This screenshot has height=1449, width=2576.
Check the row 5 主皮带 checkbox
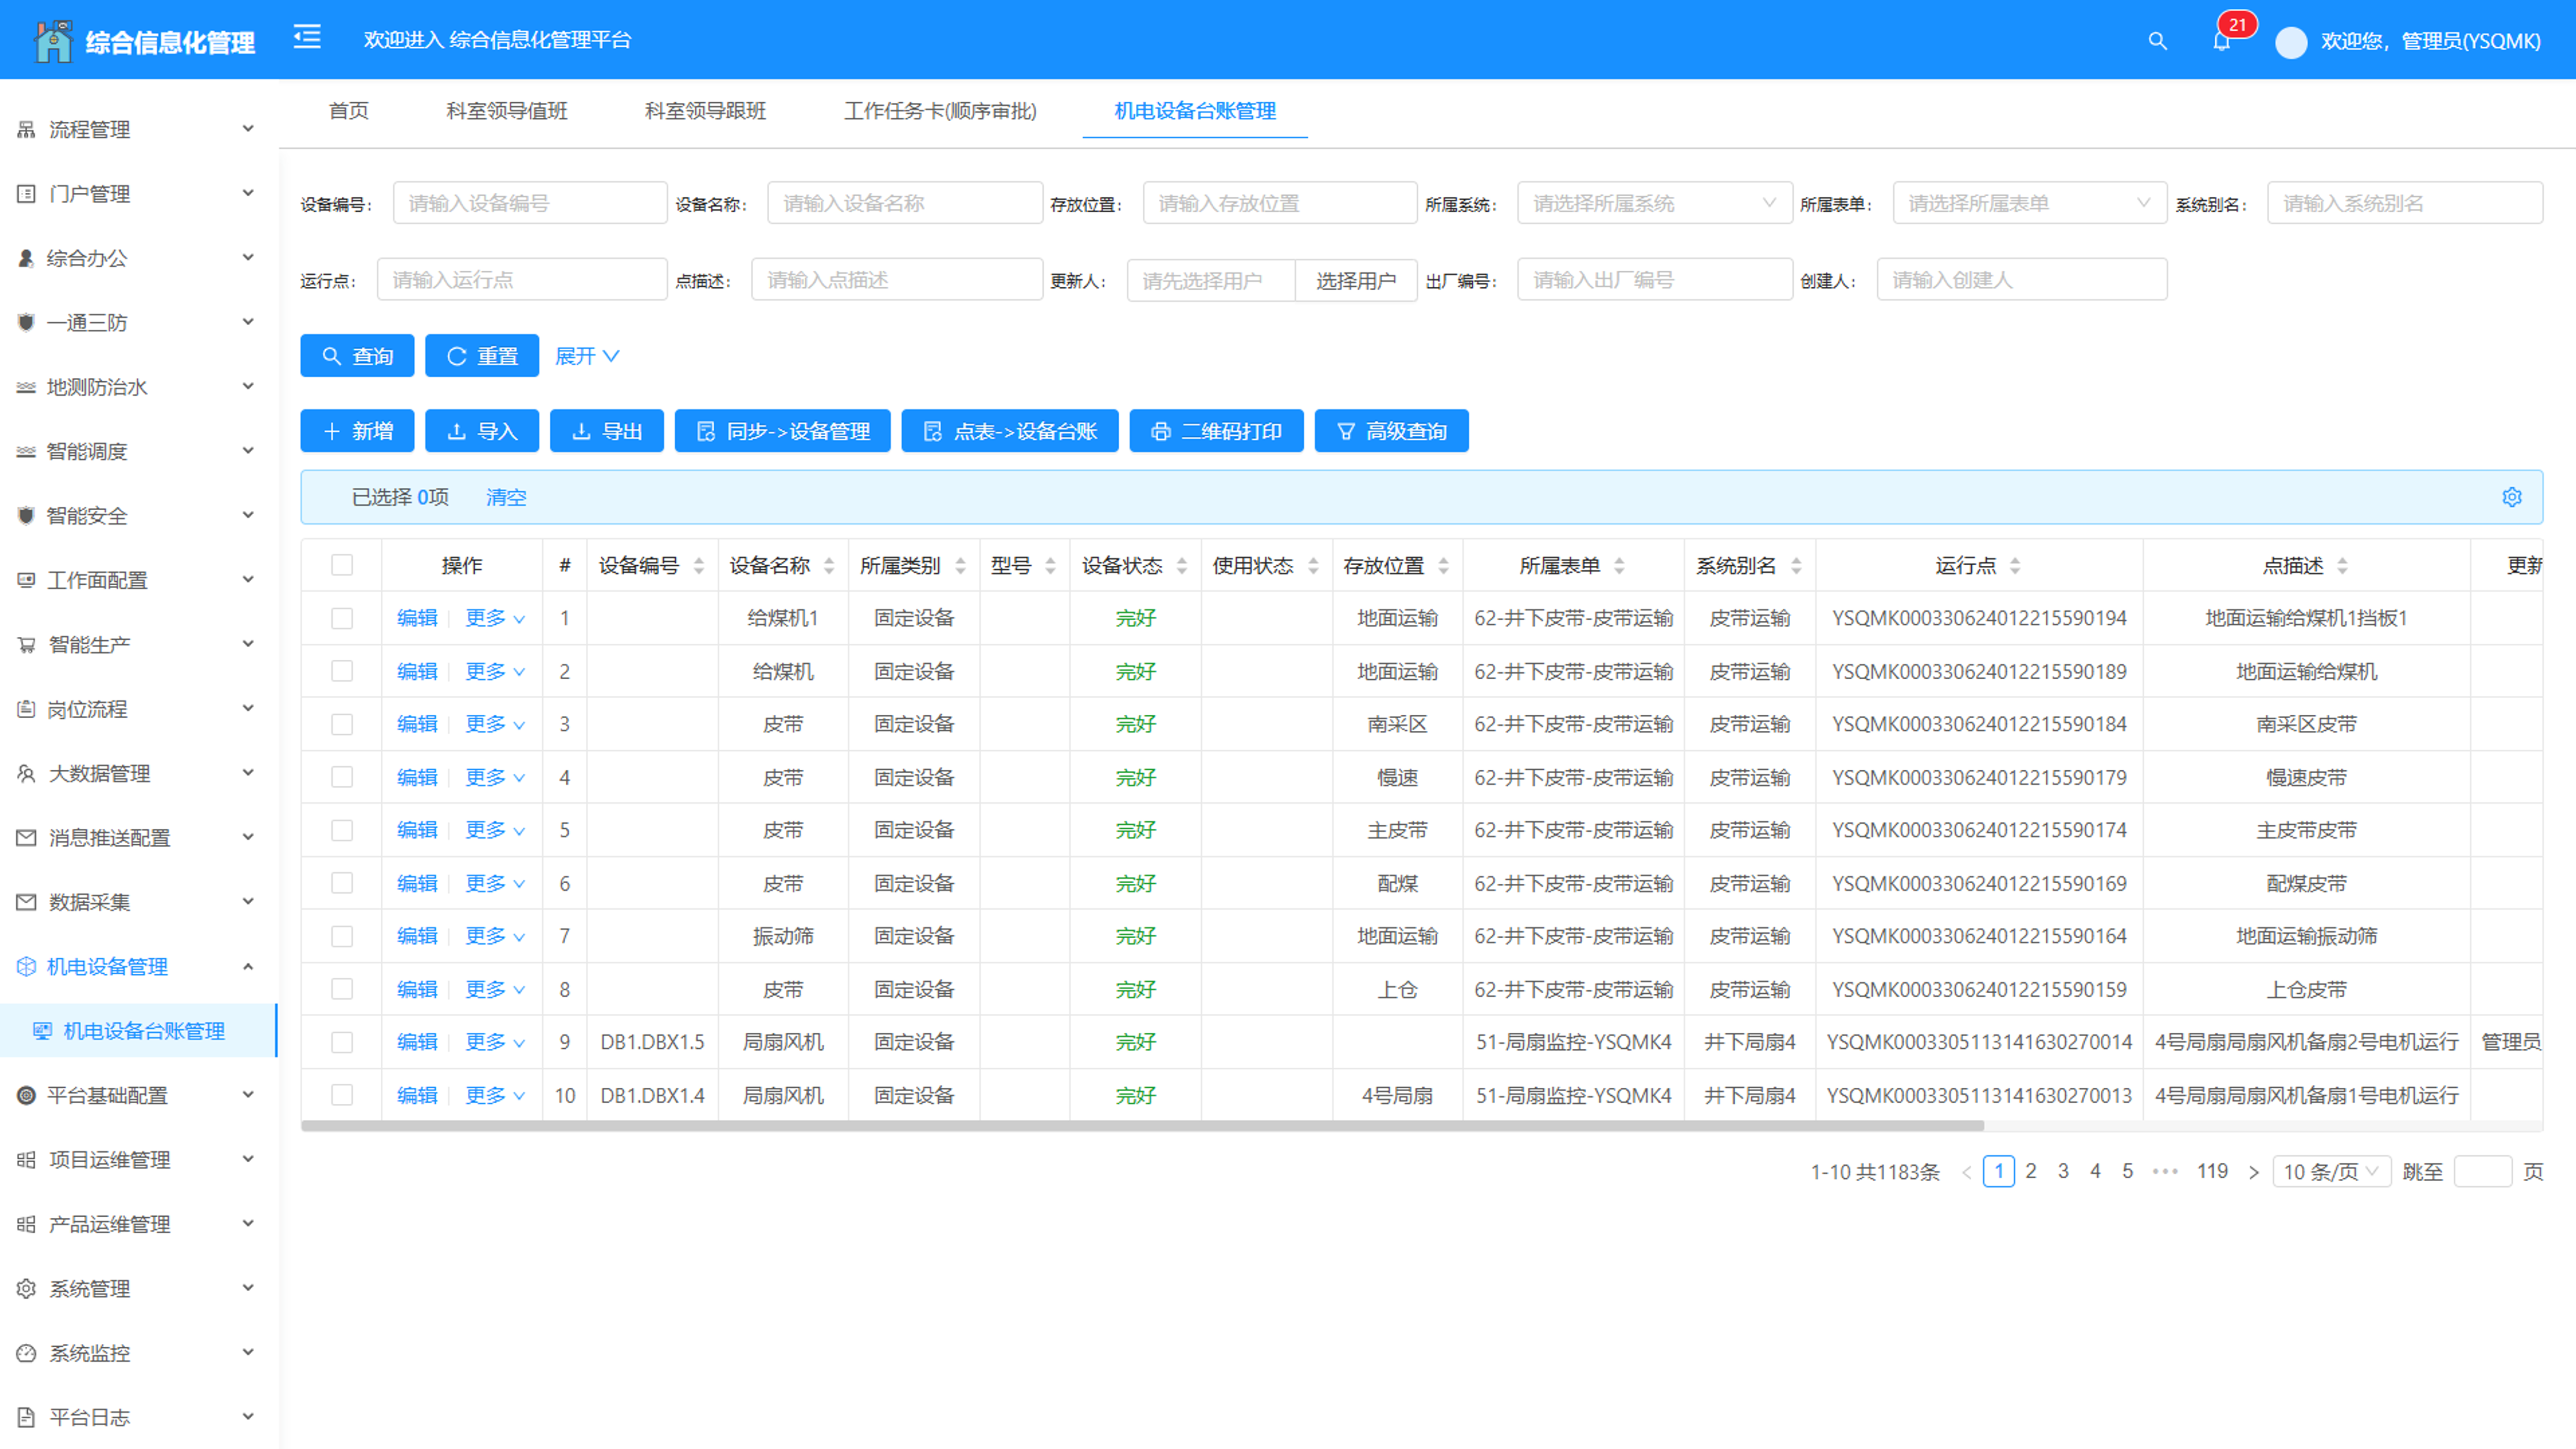(x=342, y=830)
